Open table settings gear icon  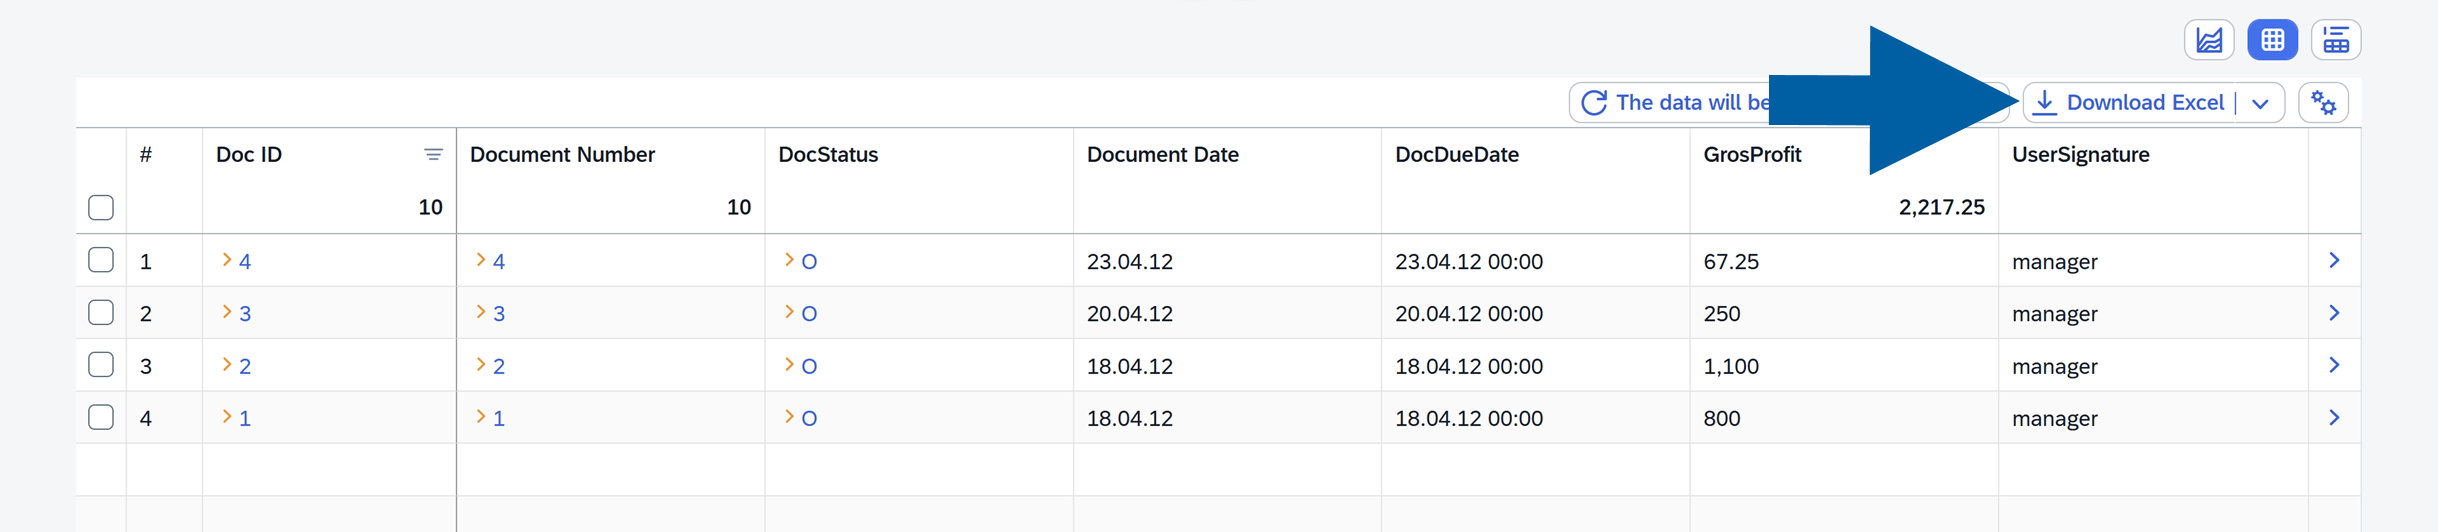pyautogui.click(x=2323, y=103)
